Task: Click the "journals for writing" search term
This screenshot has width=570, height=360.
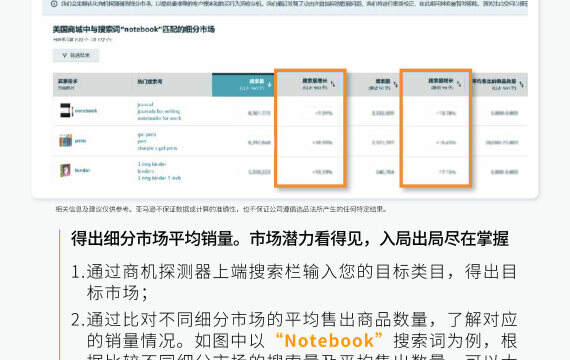Action: click(x=158, y=111)
